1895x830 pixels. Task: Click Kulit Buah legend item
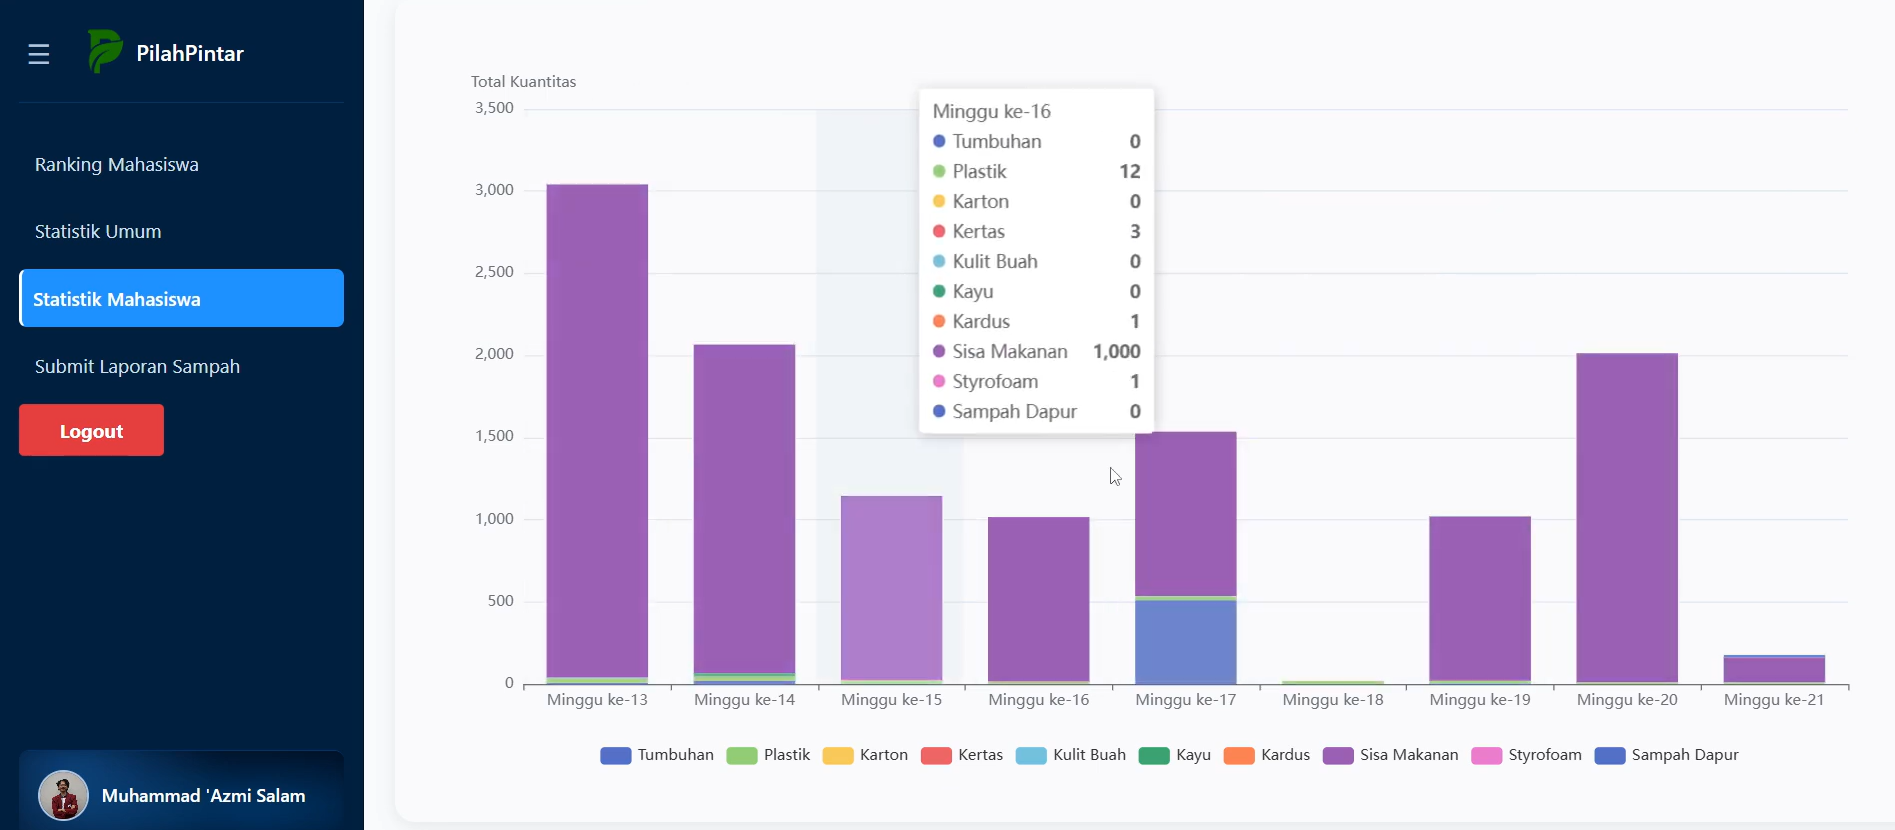pos(1071,755)
